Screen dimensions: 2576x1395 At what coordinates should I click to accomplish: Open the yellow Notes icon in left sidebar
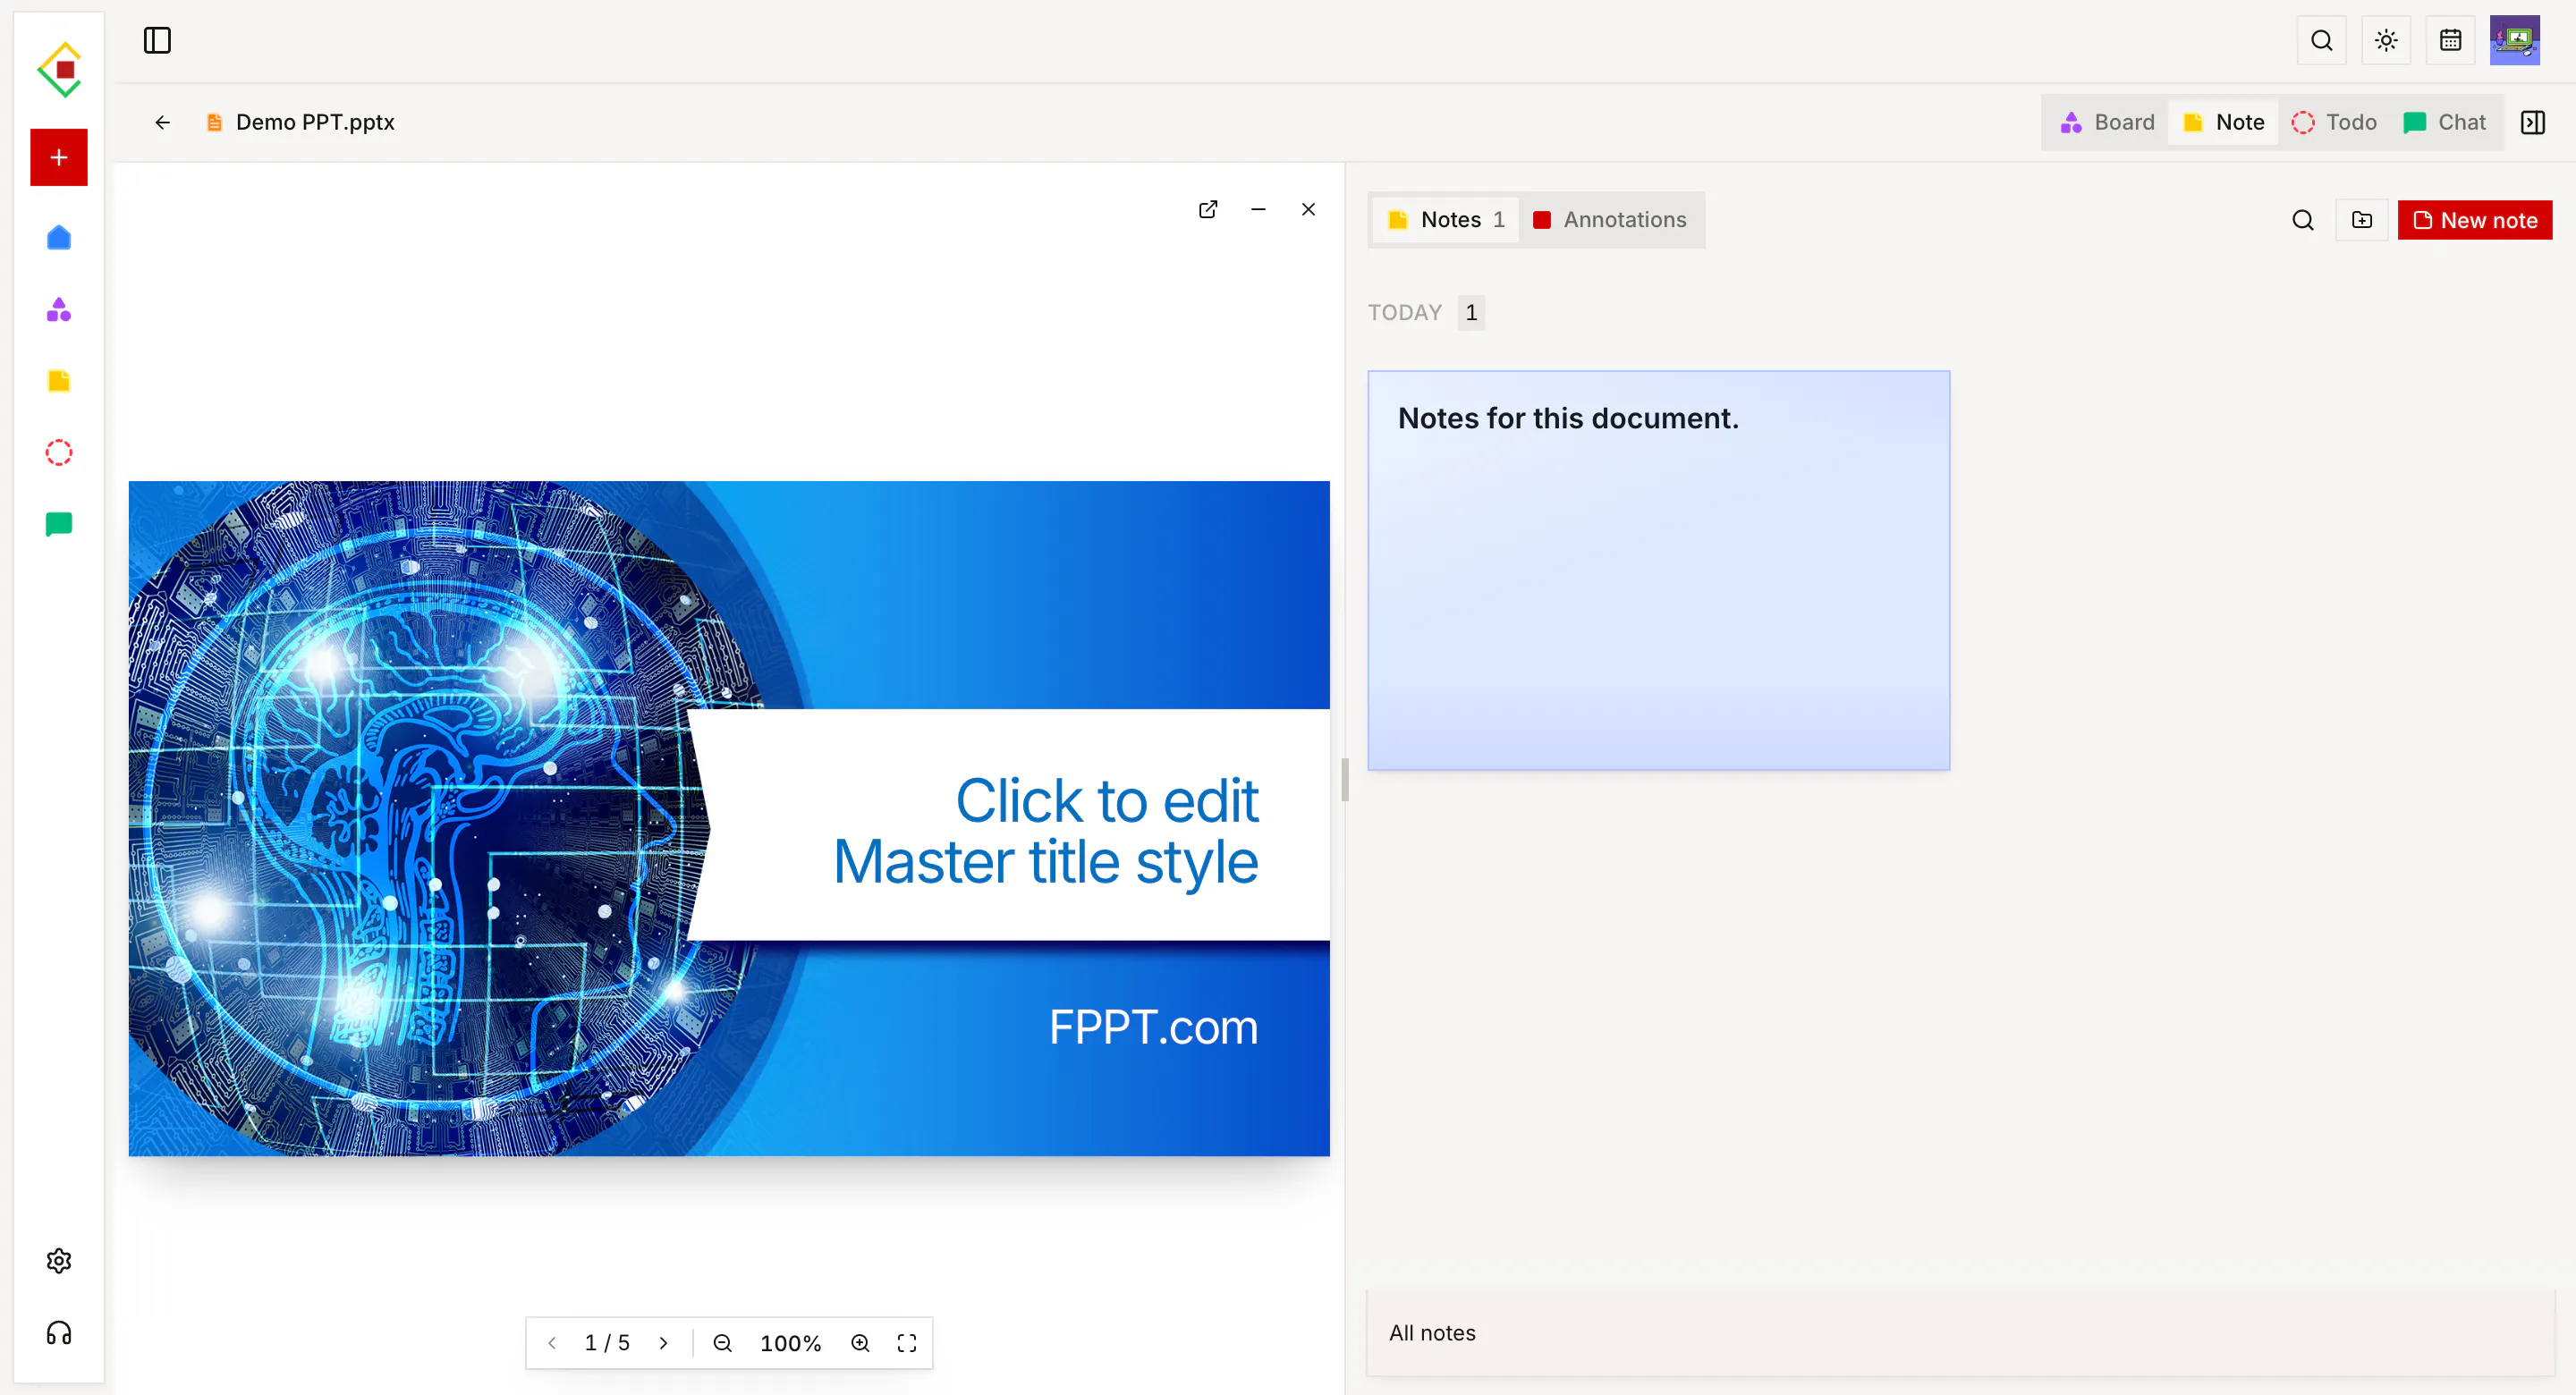[x=59, y=381]
